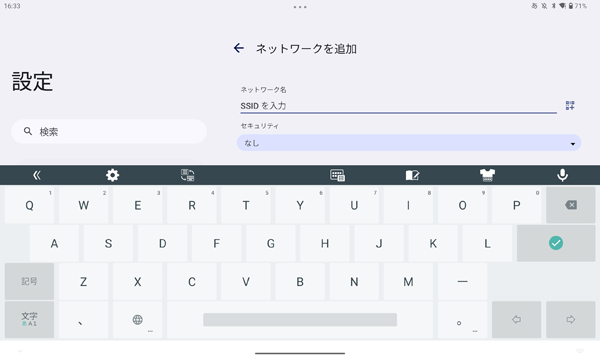
Task: Tap the J key
Action: (379, 243)
